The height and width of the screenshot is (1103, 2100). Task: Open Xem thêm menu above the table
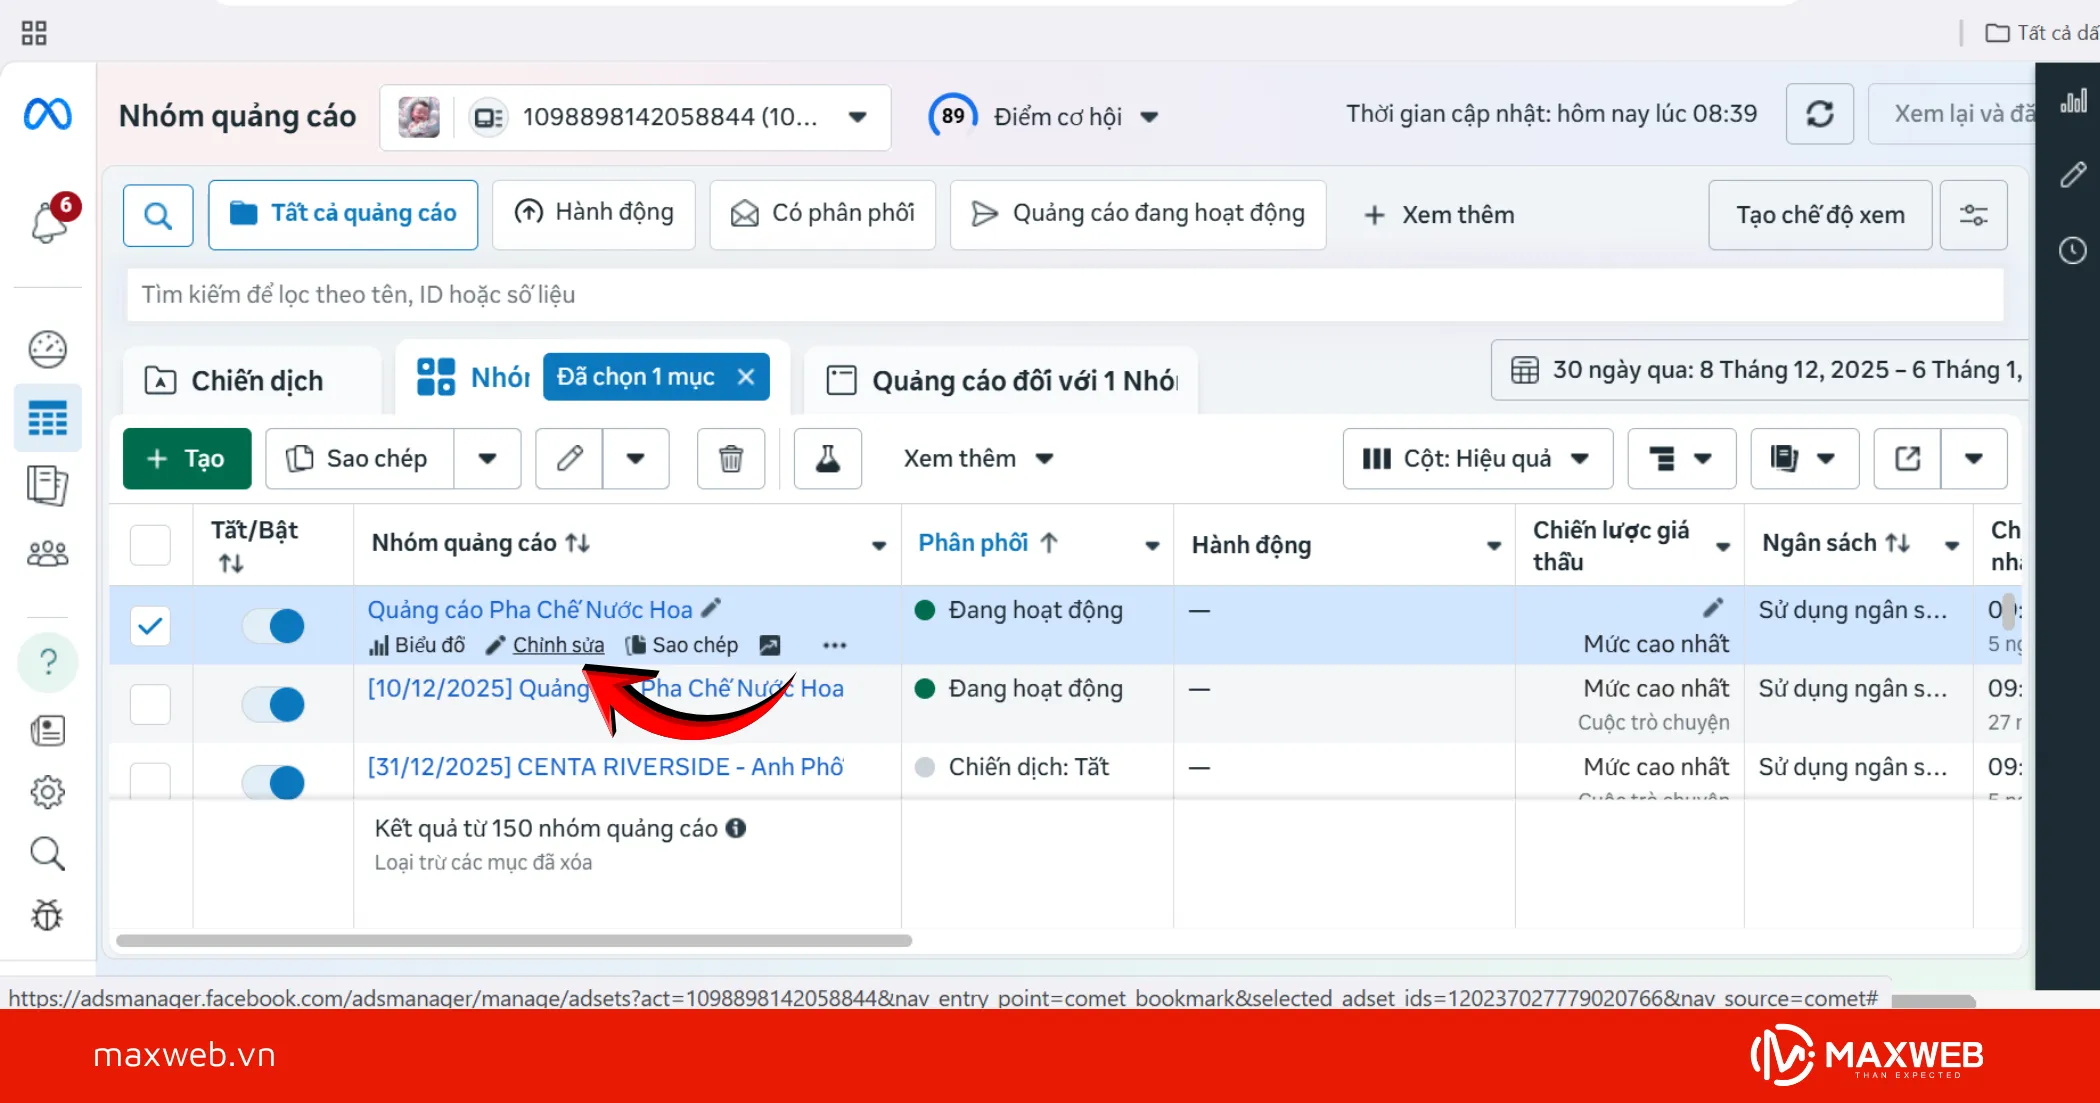point(977,458)
